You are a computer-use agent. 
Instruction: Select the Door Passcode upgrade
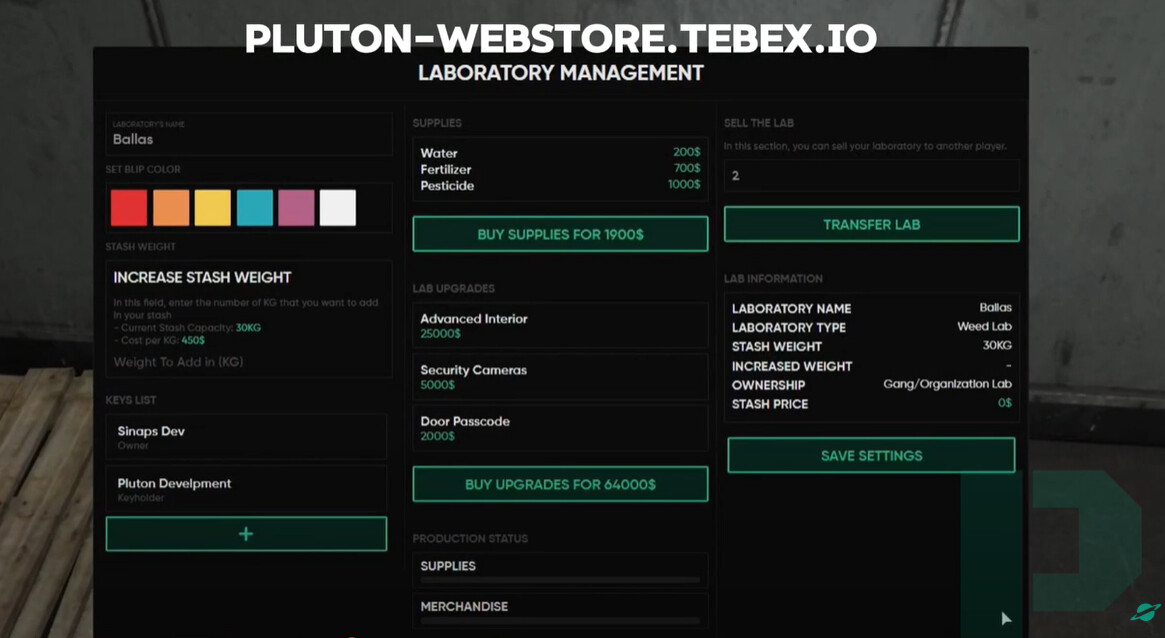pyautogui.click(x=560, y=428)
